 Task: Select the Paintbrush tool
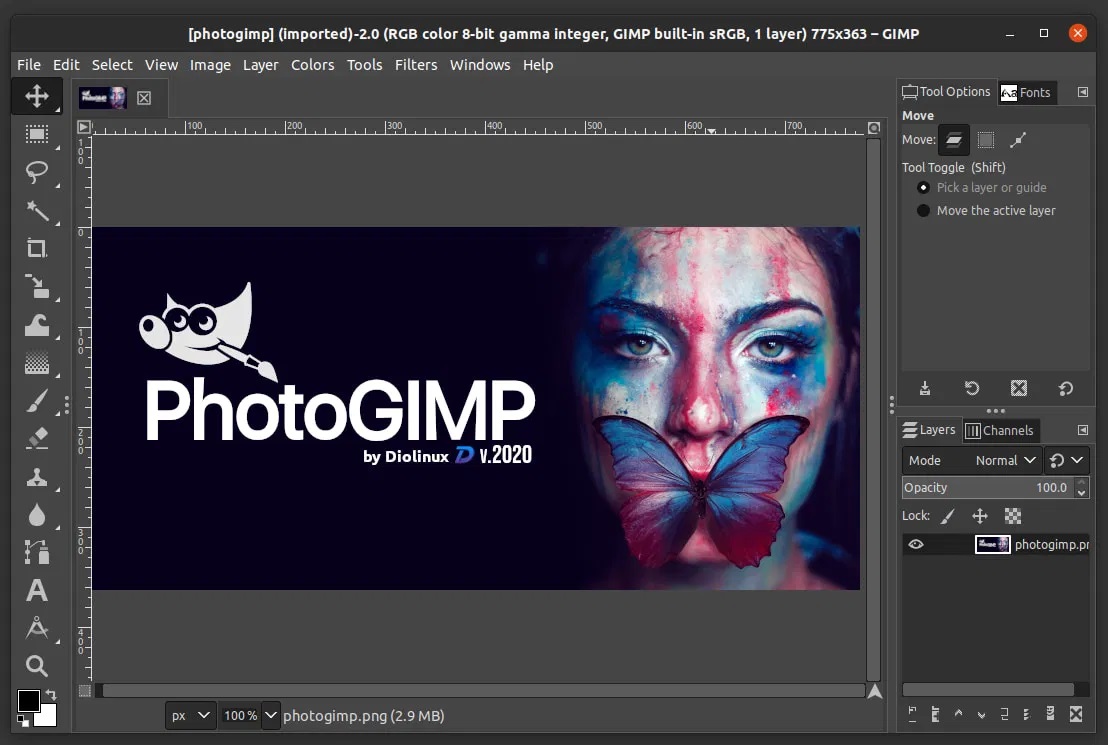tap(37, 402)
